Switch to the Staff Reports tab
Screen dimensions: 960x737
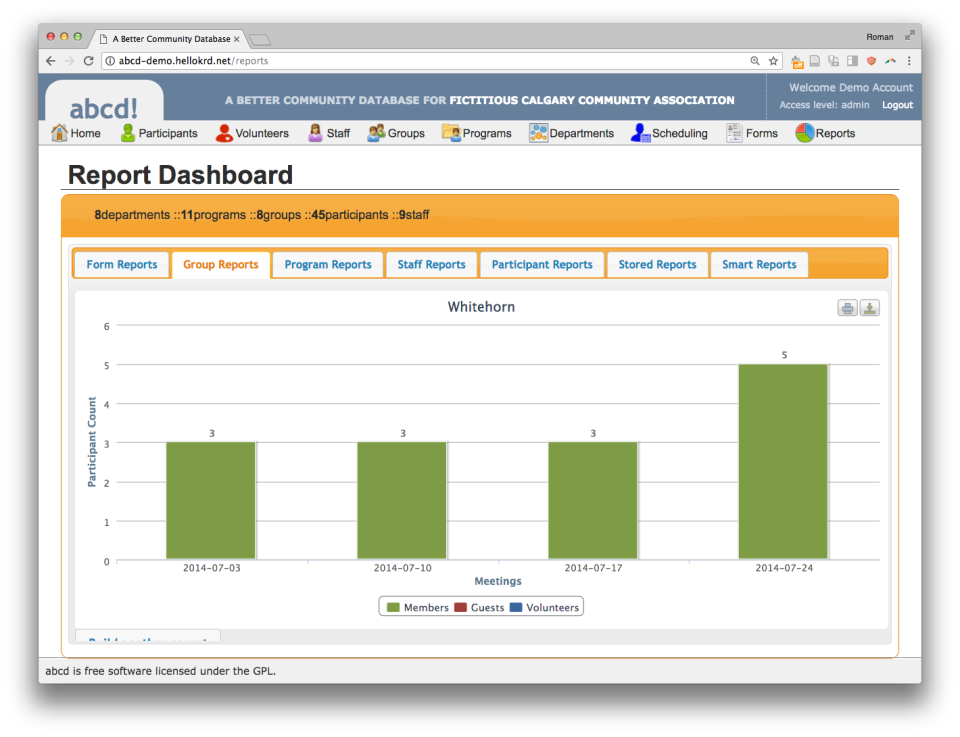431,264
